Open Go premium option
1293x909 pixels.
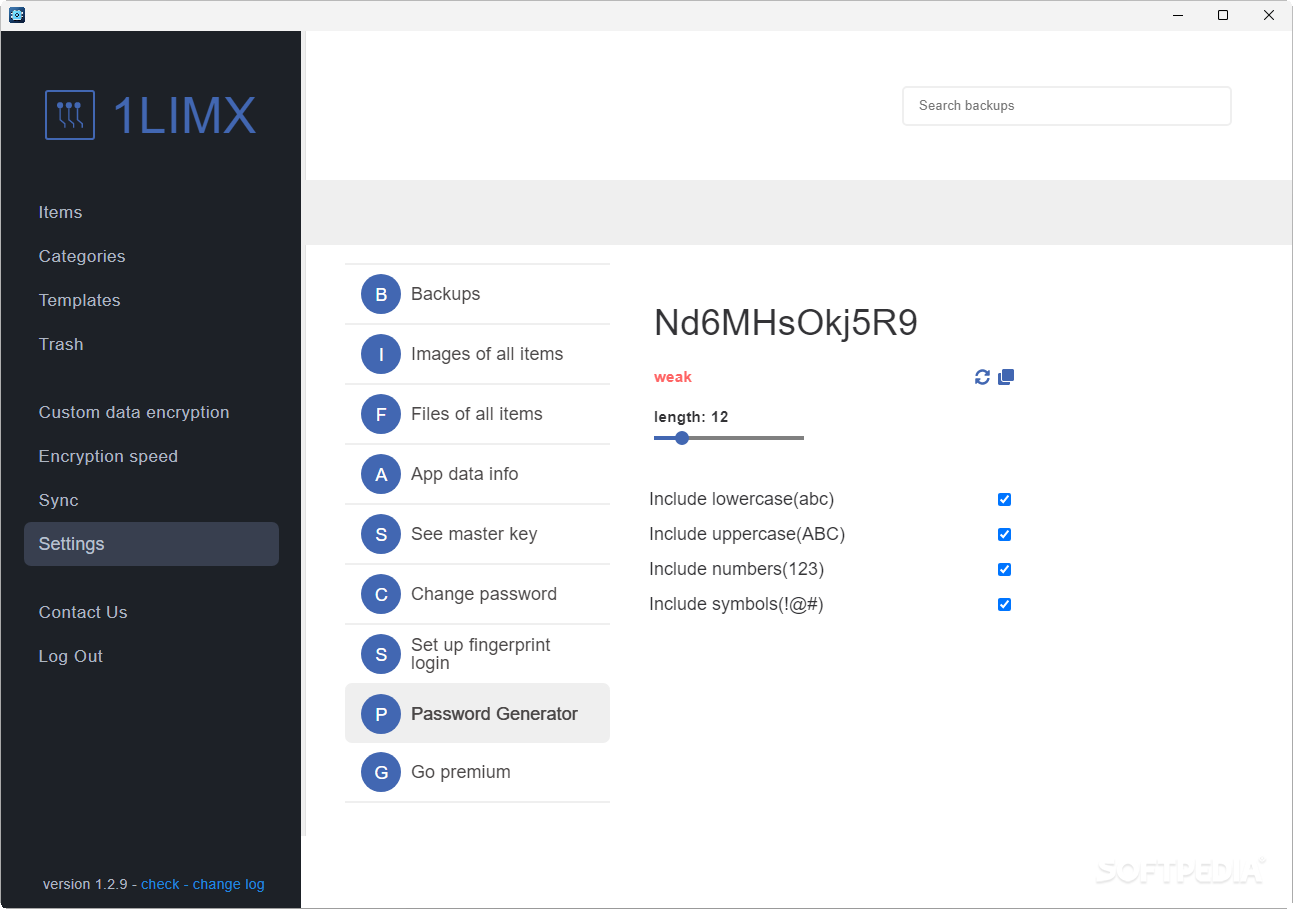tap(477, 772)
